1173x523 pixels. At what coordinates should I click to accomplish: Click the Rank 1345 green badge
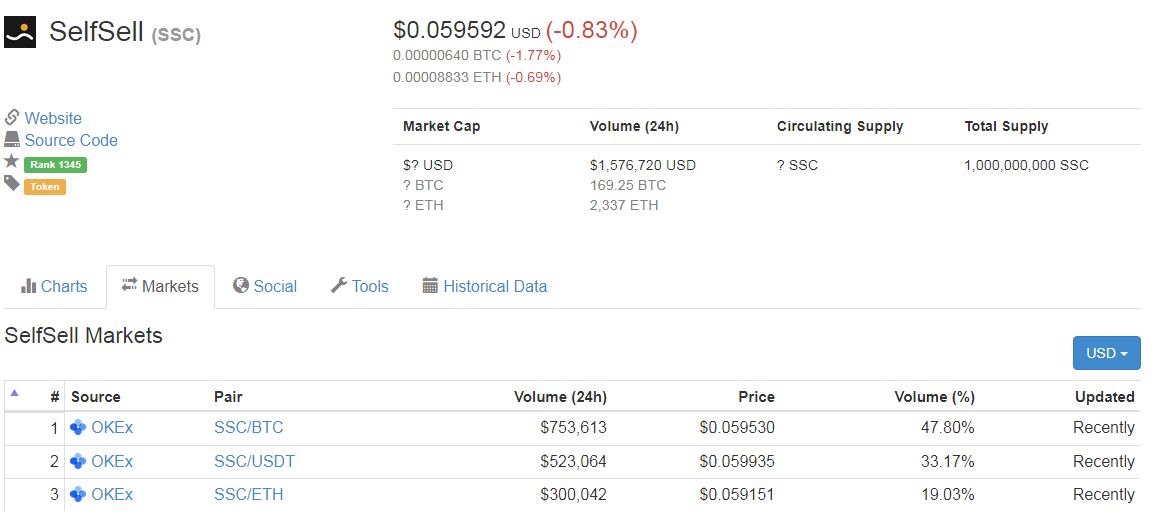click(55, 164)
